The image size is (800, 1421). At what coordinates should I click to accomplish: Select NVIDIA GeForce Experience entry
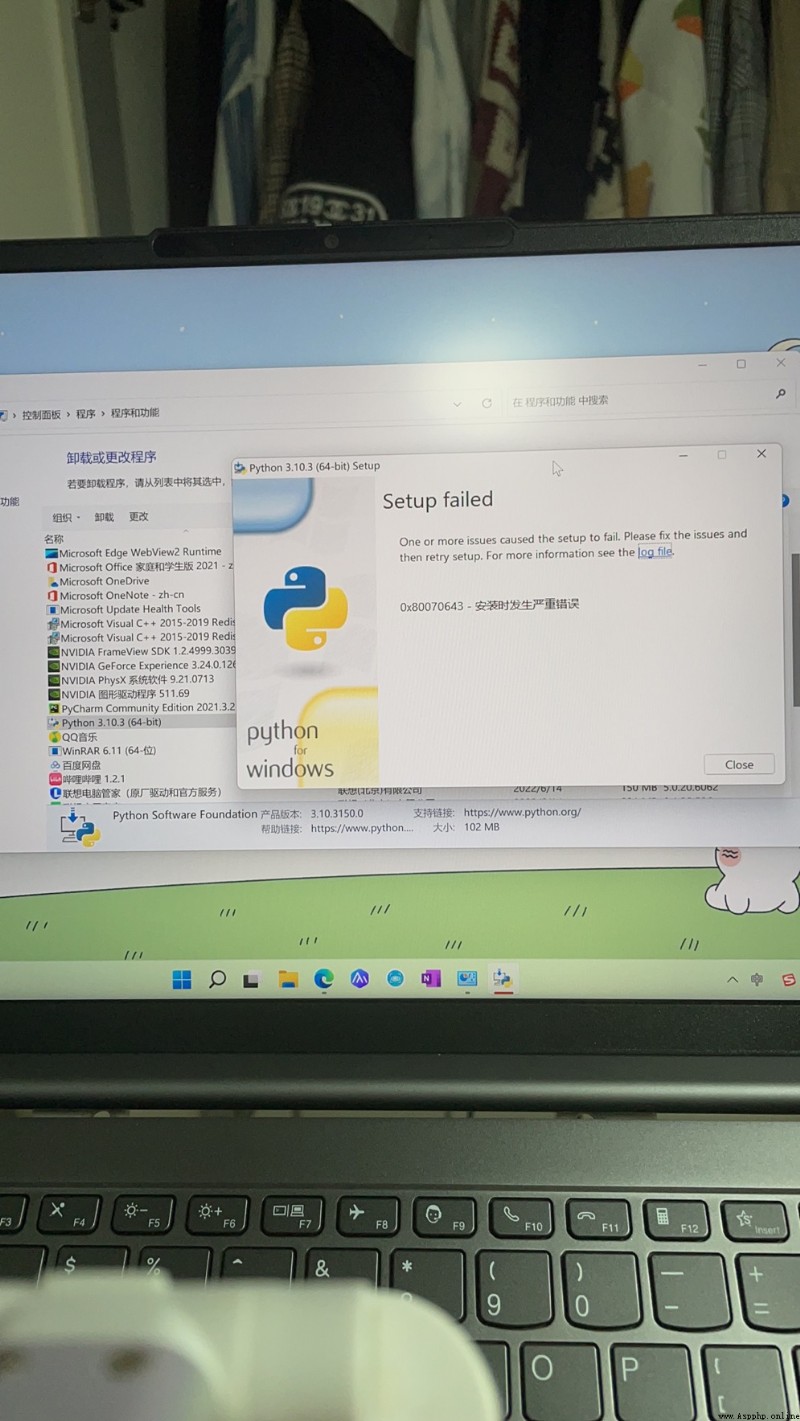pos(140,665)
